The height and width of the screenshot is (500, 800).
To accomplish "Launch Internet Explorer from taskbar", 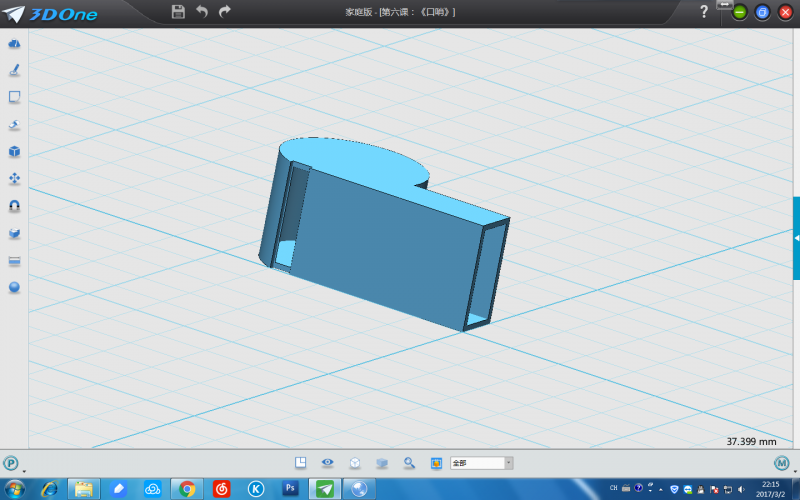I will point(49,489).
